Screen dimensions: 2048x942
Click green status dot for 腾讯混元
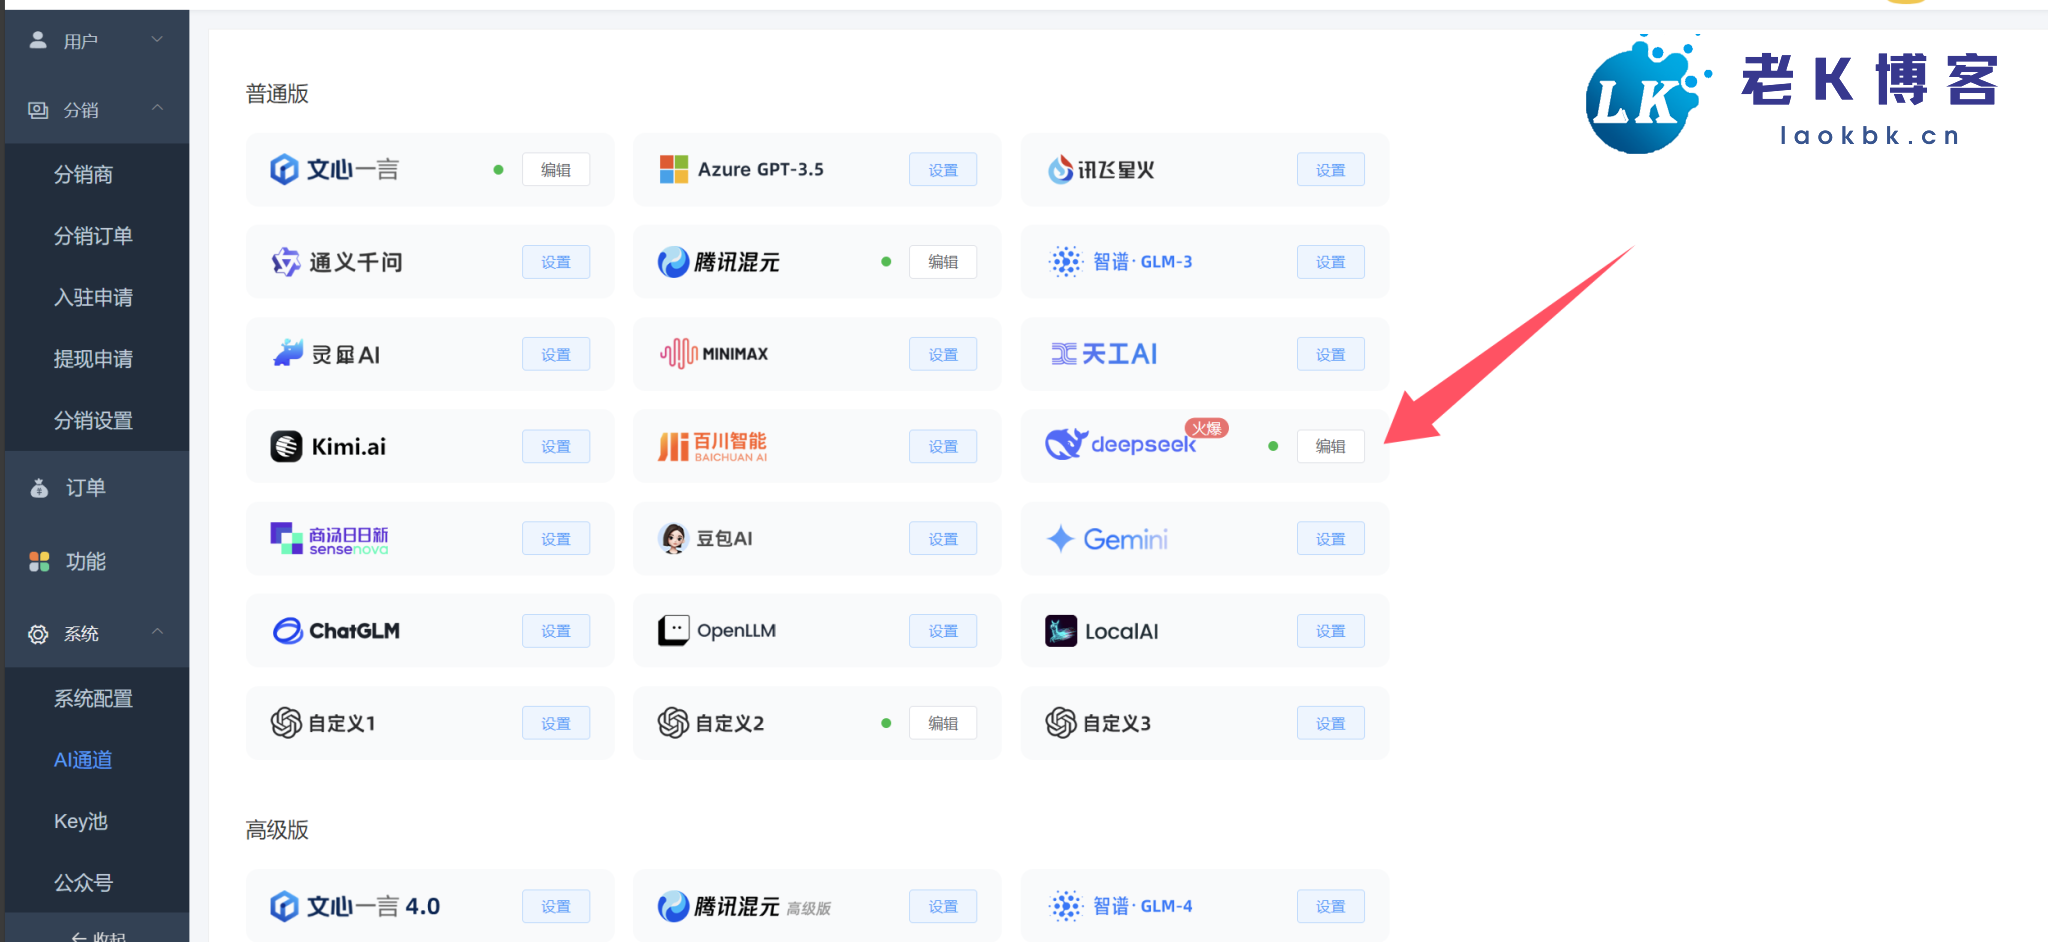point(886,262)
